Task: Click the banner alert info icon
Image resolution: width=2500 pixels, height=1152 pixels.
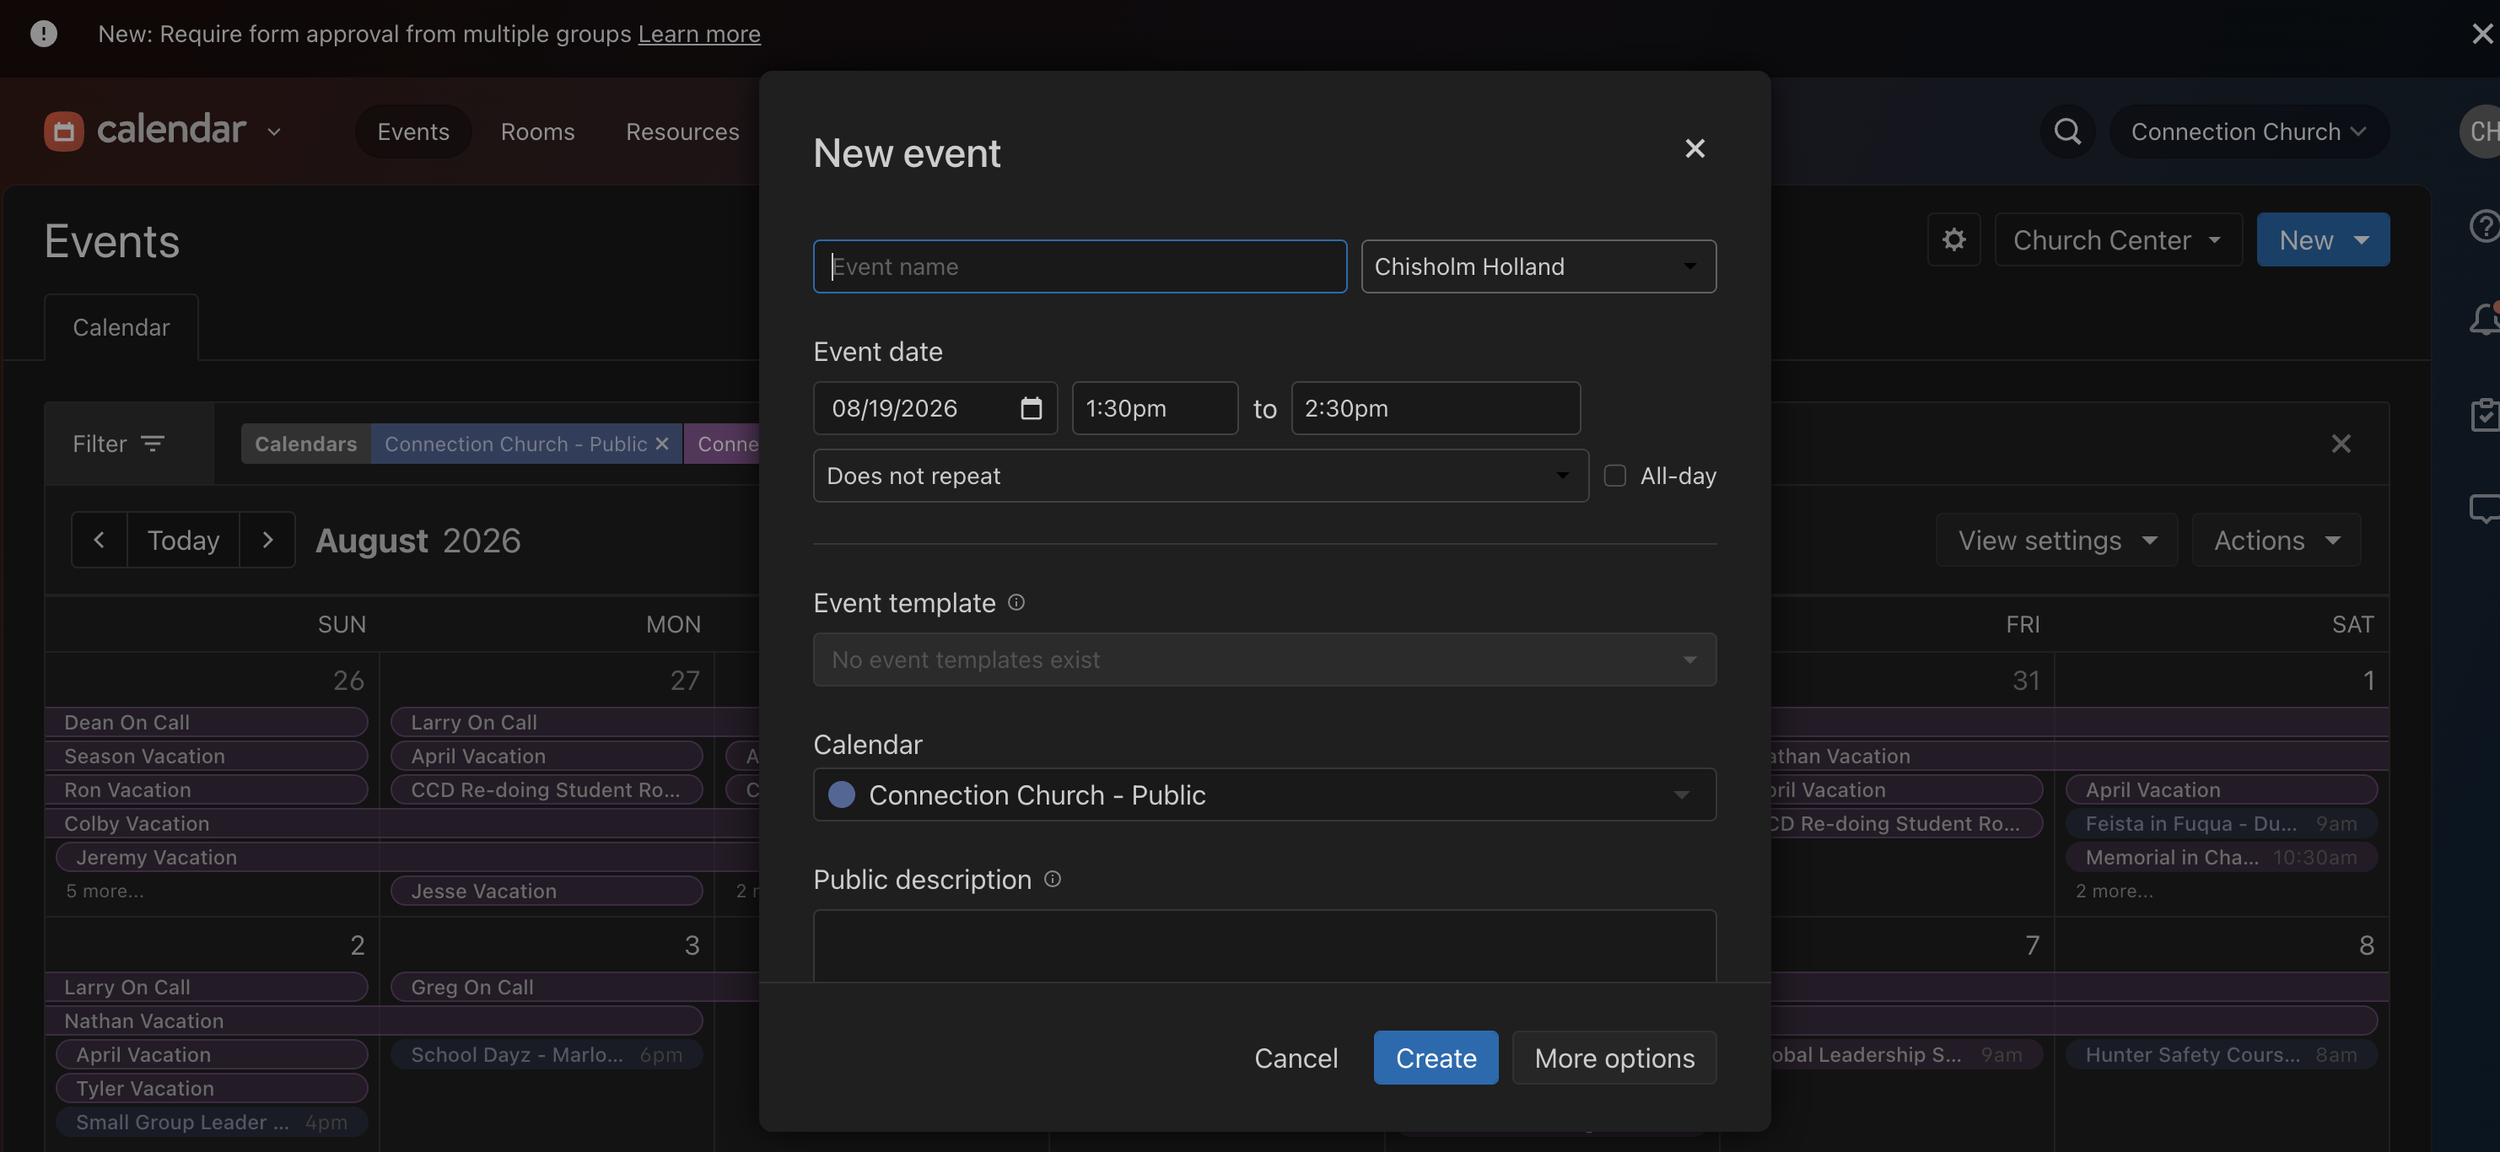Action: tap(44, 34)
